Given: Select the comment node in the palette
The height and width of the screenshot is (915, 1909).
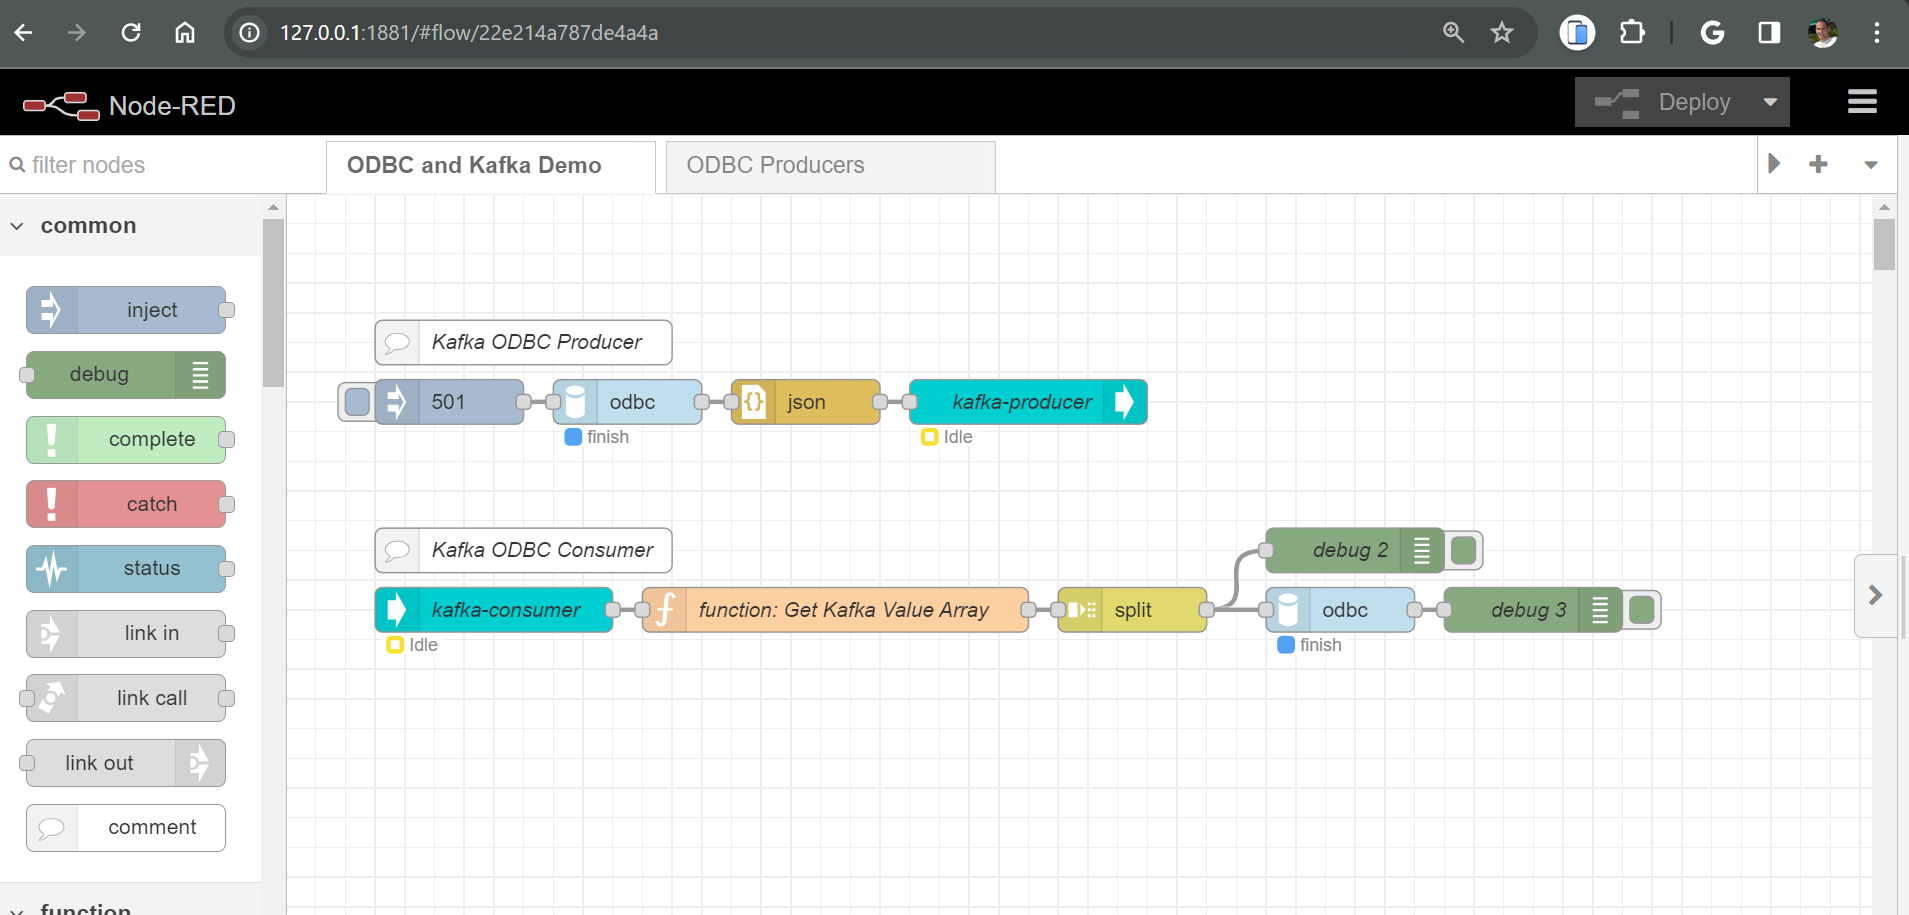Looking at the screenshot, I should 126,828.
